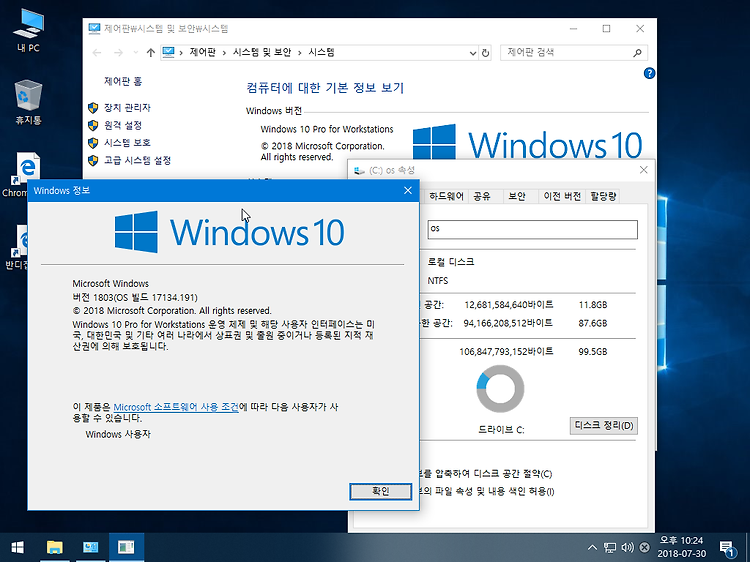The height and width of the screenshot is (562, 750).
Task: Click shield icon beside 원격 설정
Action: click(x=93, y=125)
